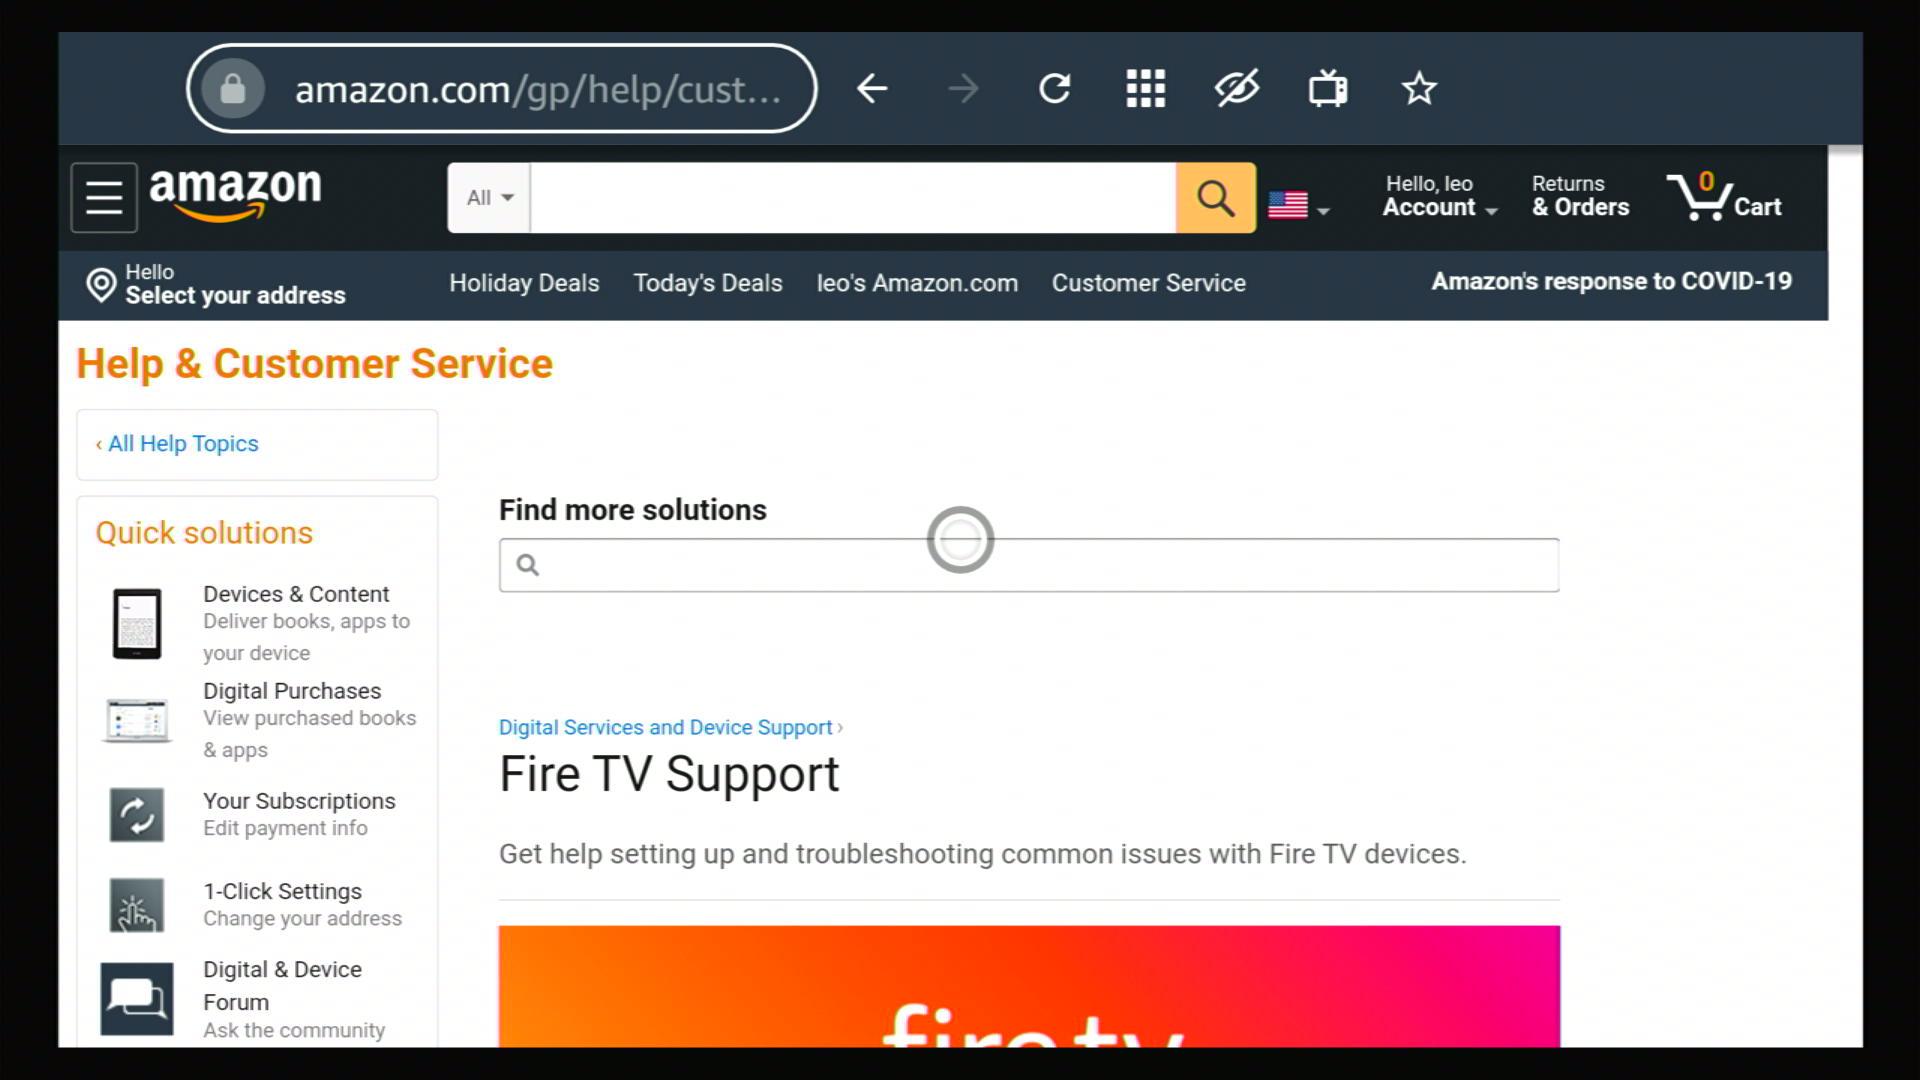Open the Amazon hamburger menu
Screen dimensions: 1920x1080
104,198
